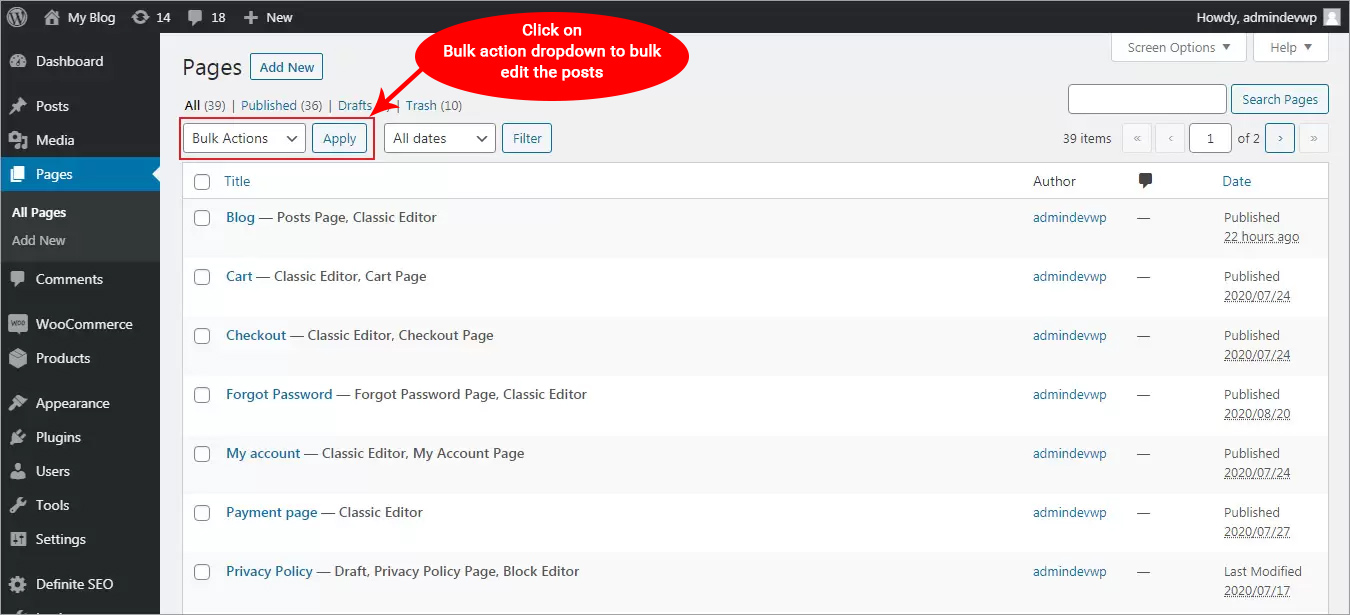Open the Checkout page title link

pos(256,335)
